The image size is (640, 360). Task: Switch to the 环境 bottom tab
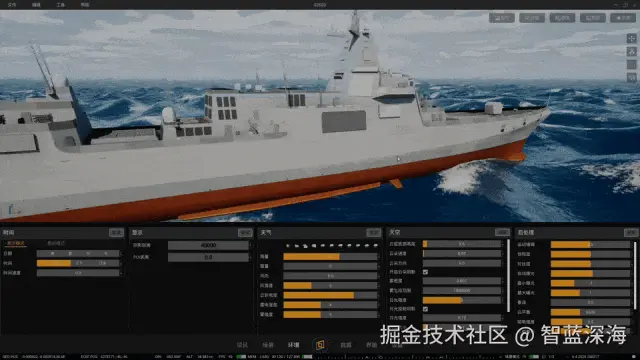294,345
